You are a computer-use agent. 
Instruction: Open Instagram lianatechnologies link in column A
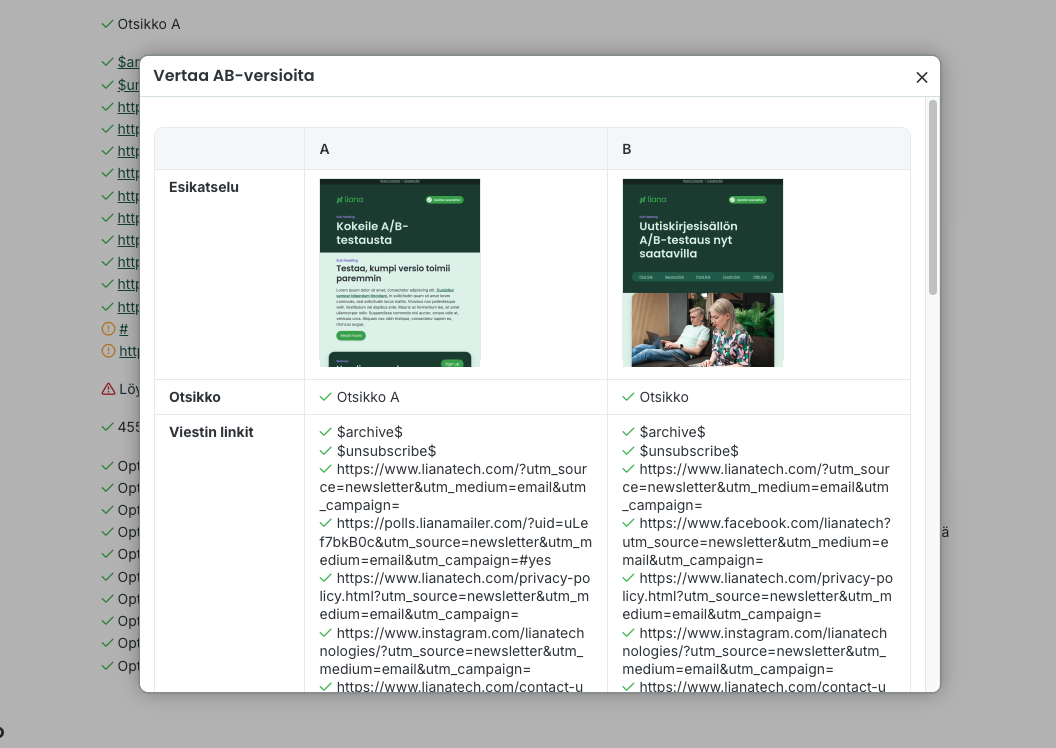461,651
